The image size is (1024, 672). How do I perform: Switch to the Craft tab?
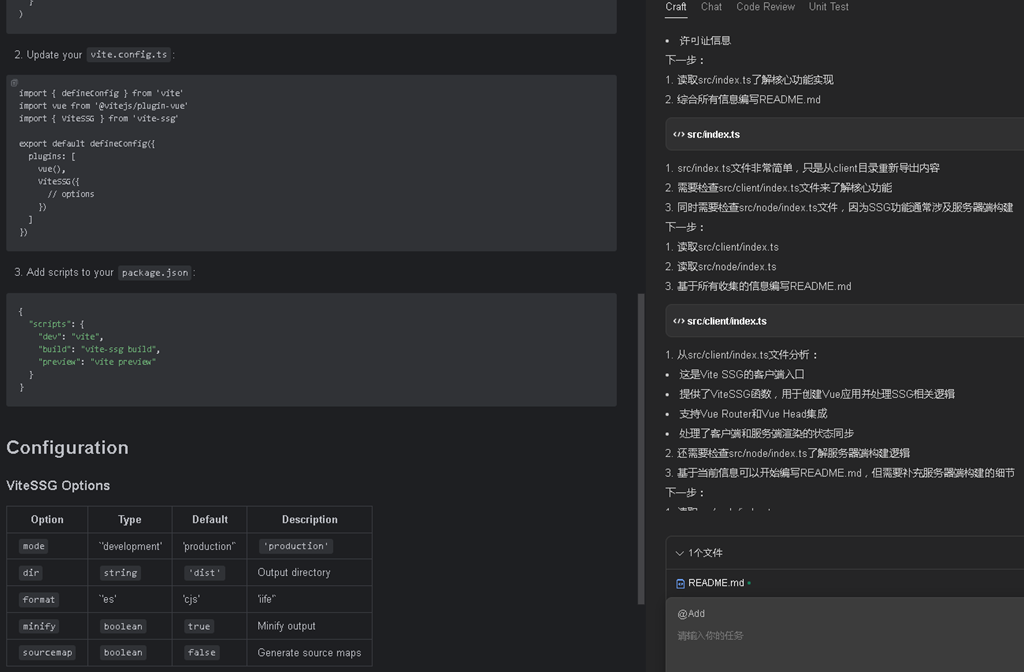[675, 7]
